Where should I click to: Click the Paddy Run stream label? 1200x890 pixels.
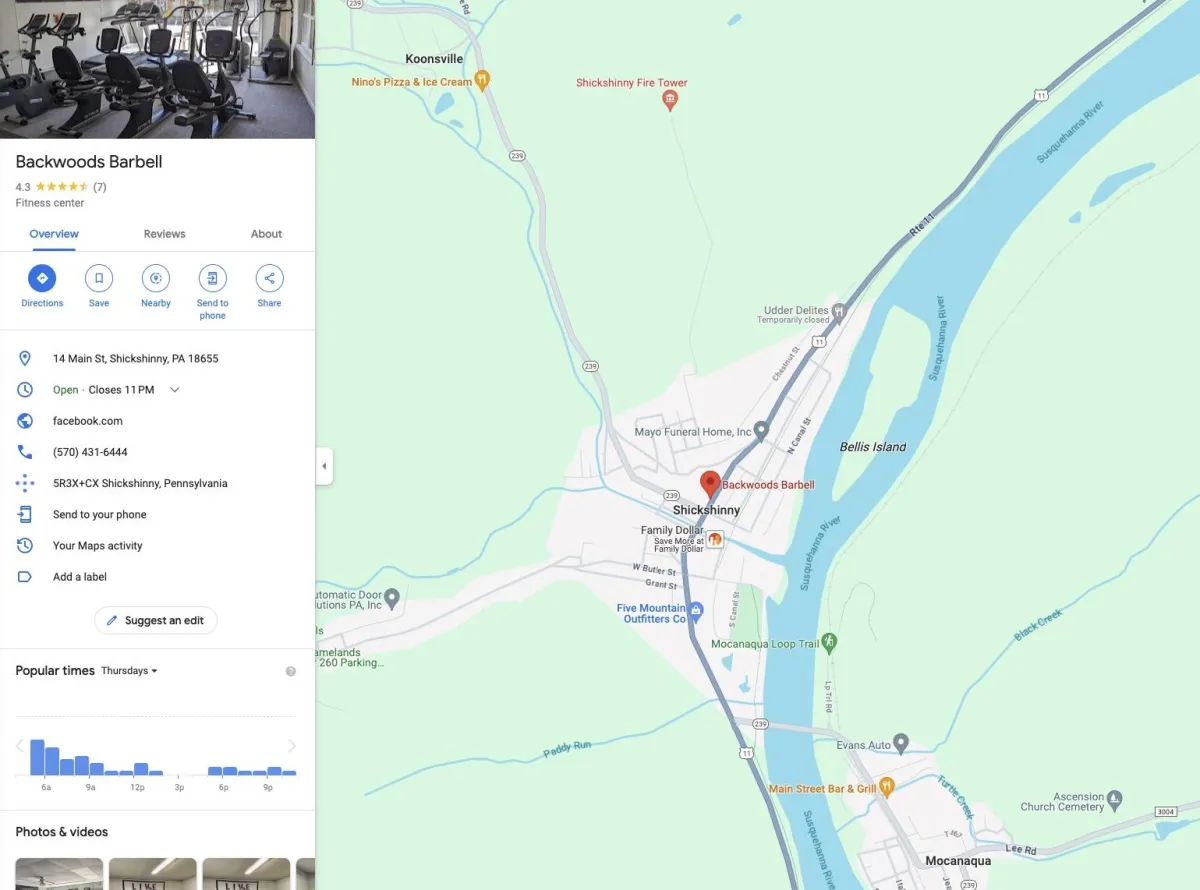coord(567,749)
